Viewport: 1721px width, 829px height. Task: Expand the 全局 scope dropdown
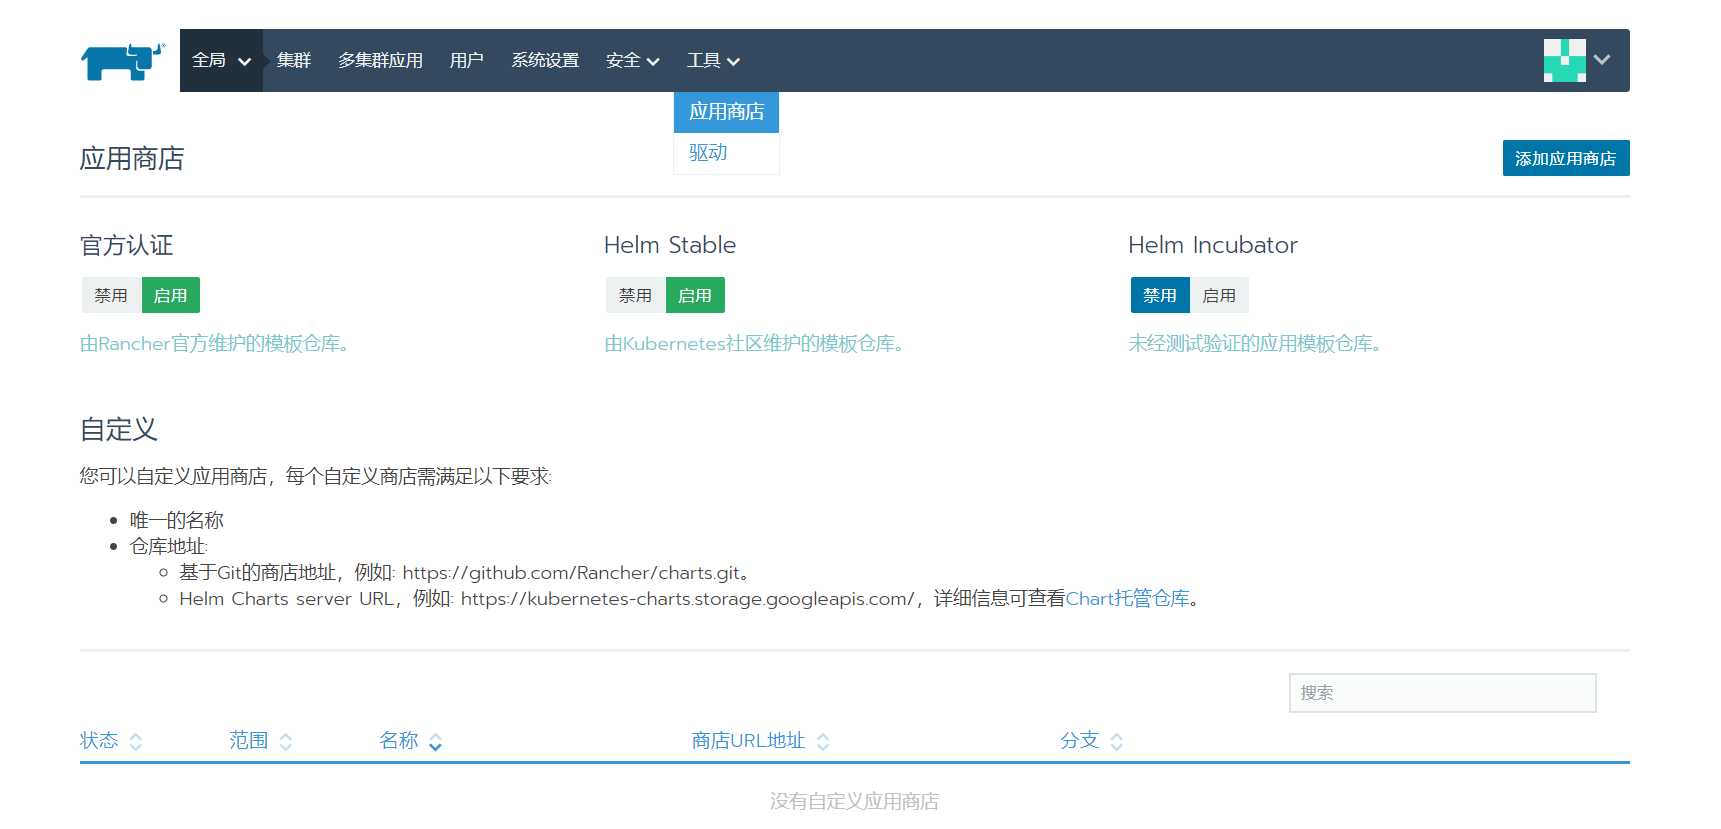221,61
